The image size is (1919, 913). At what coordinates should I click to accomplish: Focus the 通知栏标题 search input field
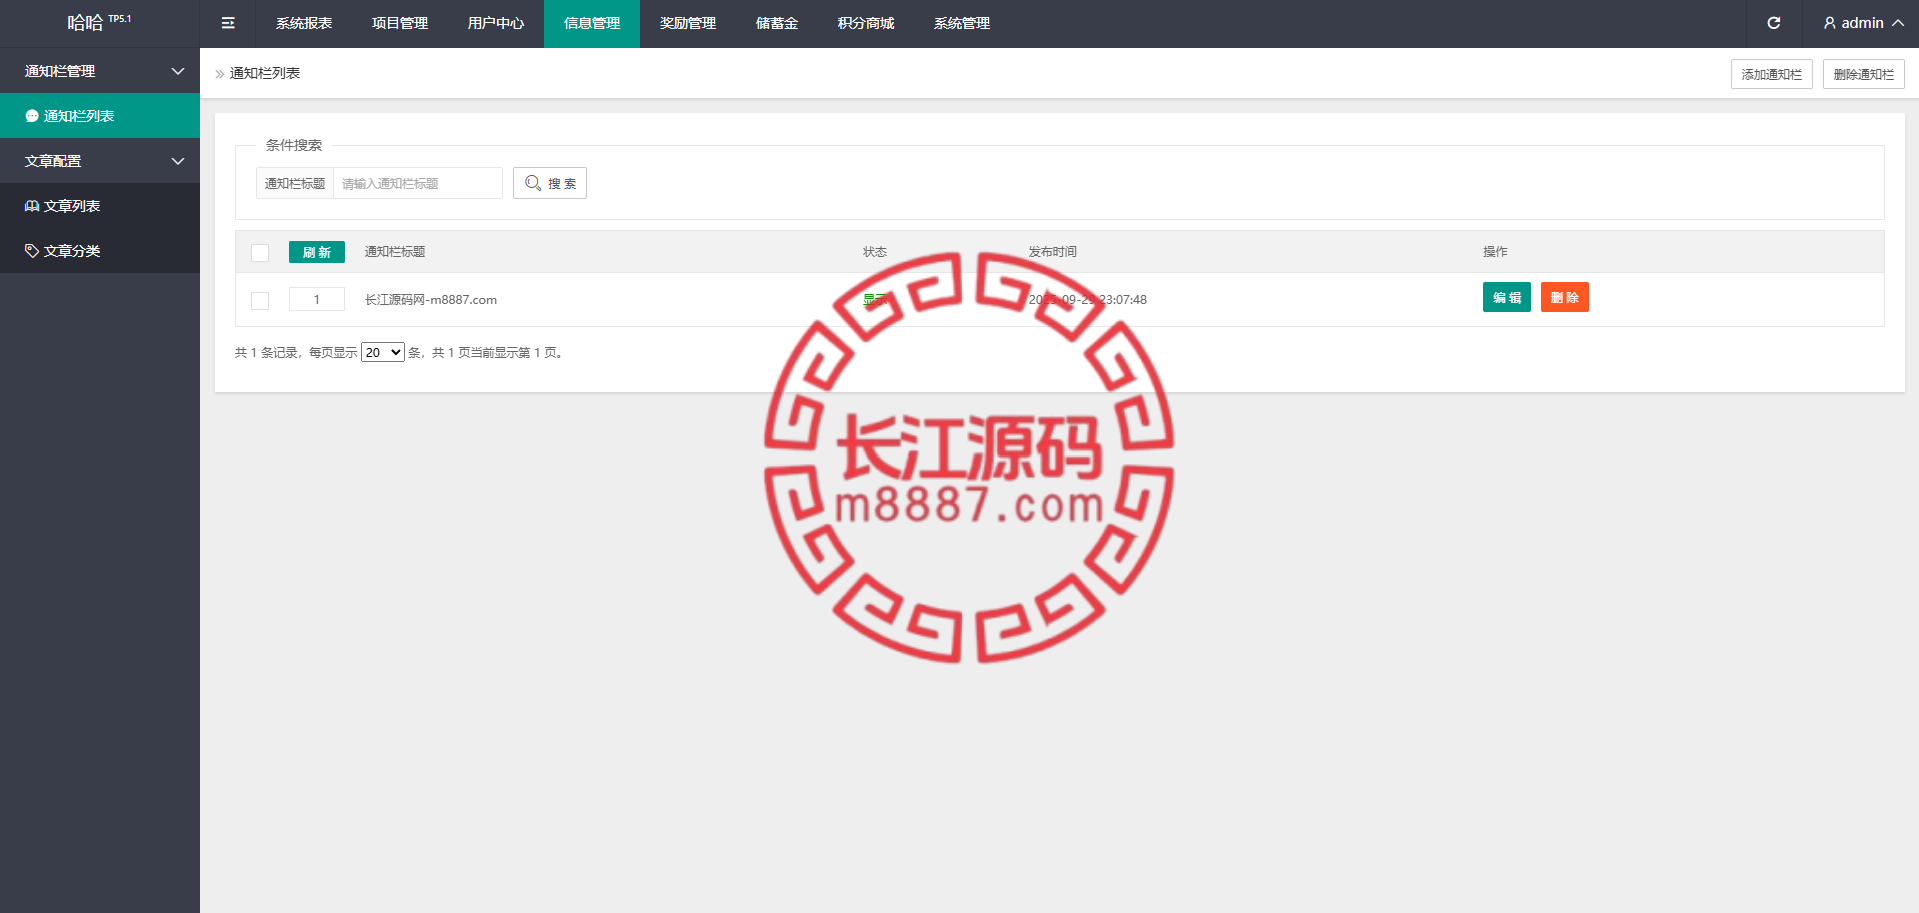point(418,183)
